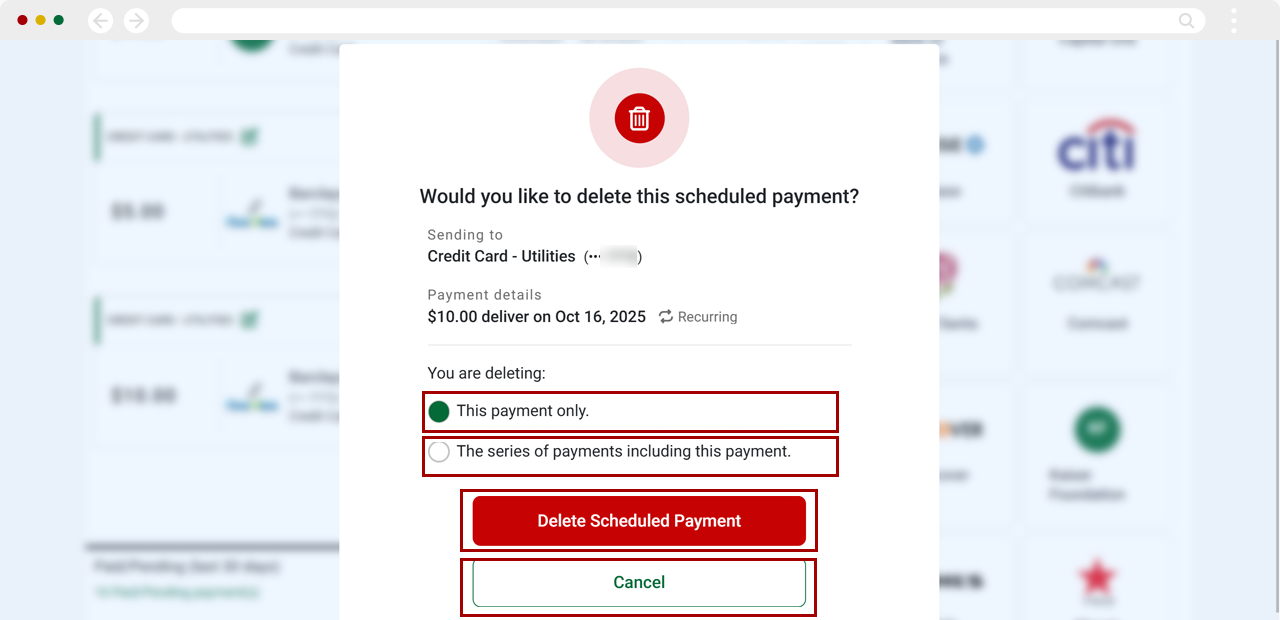Click the search icon in the address bar
Viewport: 1280px width, 620px height.
tap(1185, 20)
